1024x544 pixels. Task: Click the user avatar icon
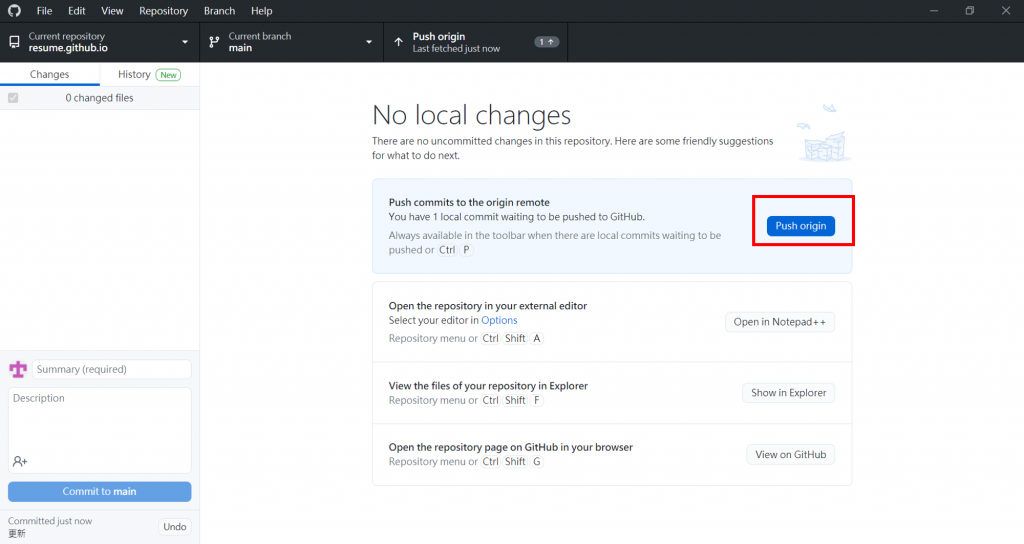18,369
